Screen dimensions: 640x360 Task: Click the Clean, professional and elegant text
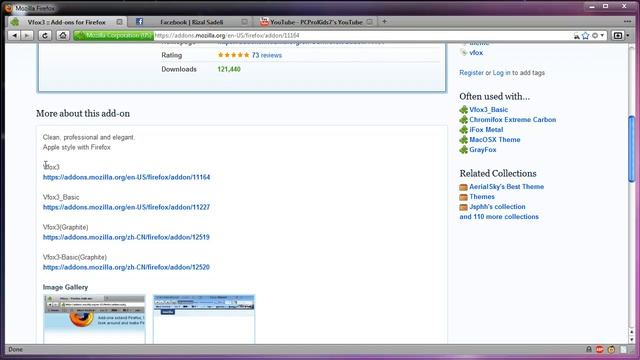pyautogui.click(x=89, y=138)
